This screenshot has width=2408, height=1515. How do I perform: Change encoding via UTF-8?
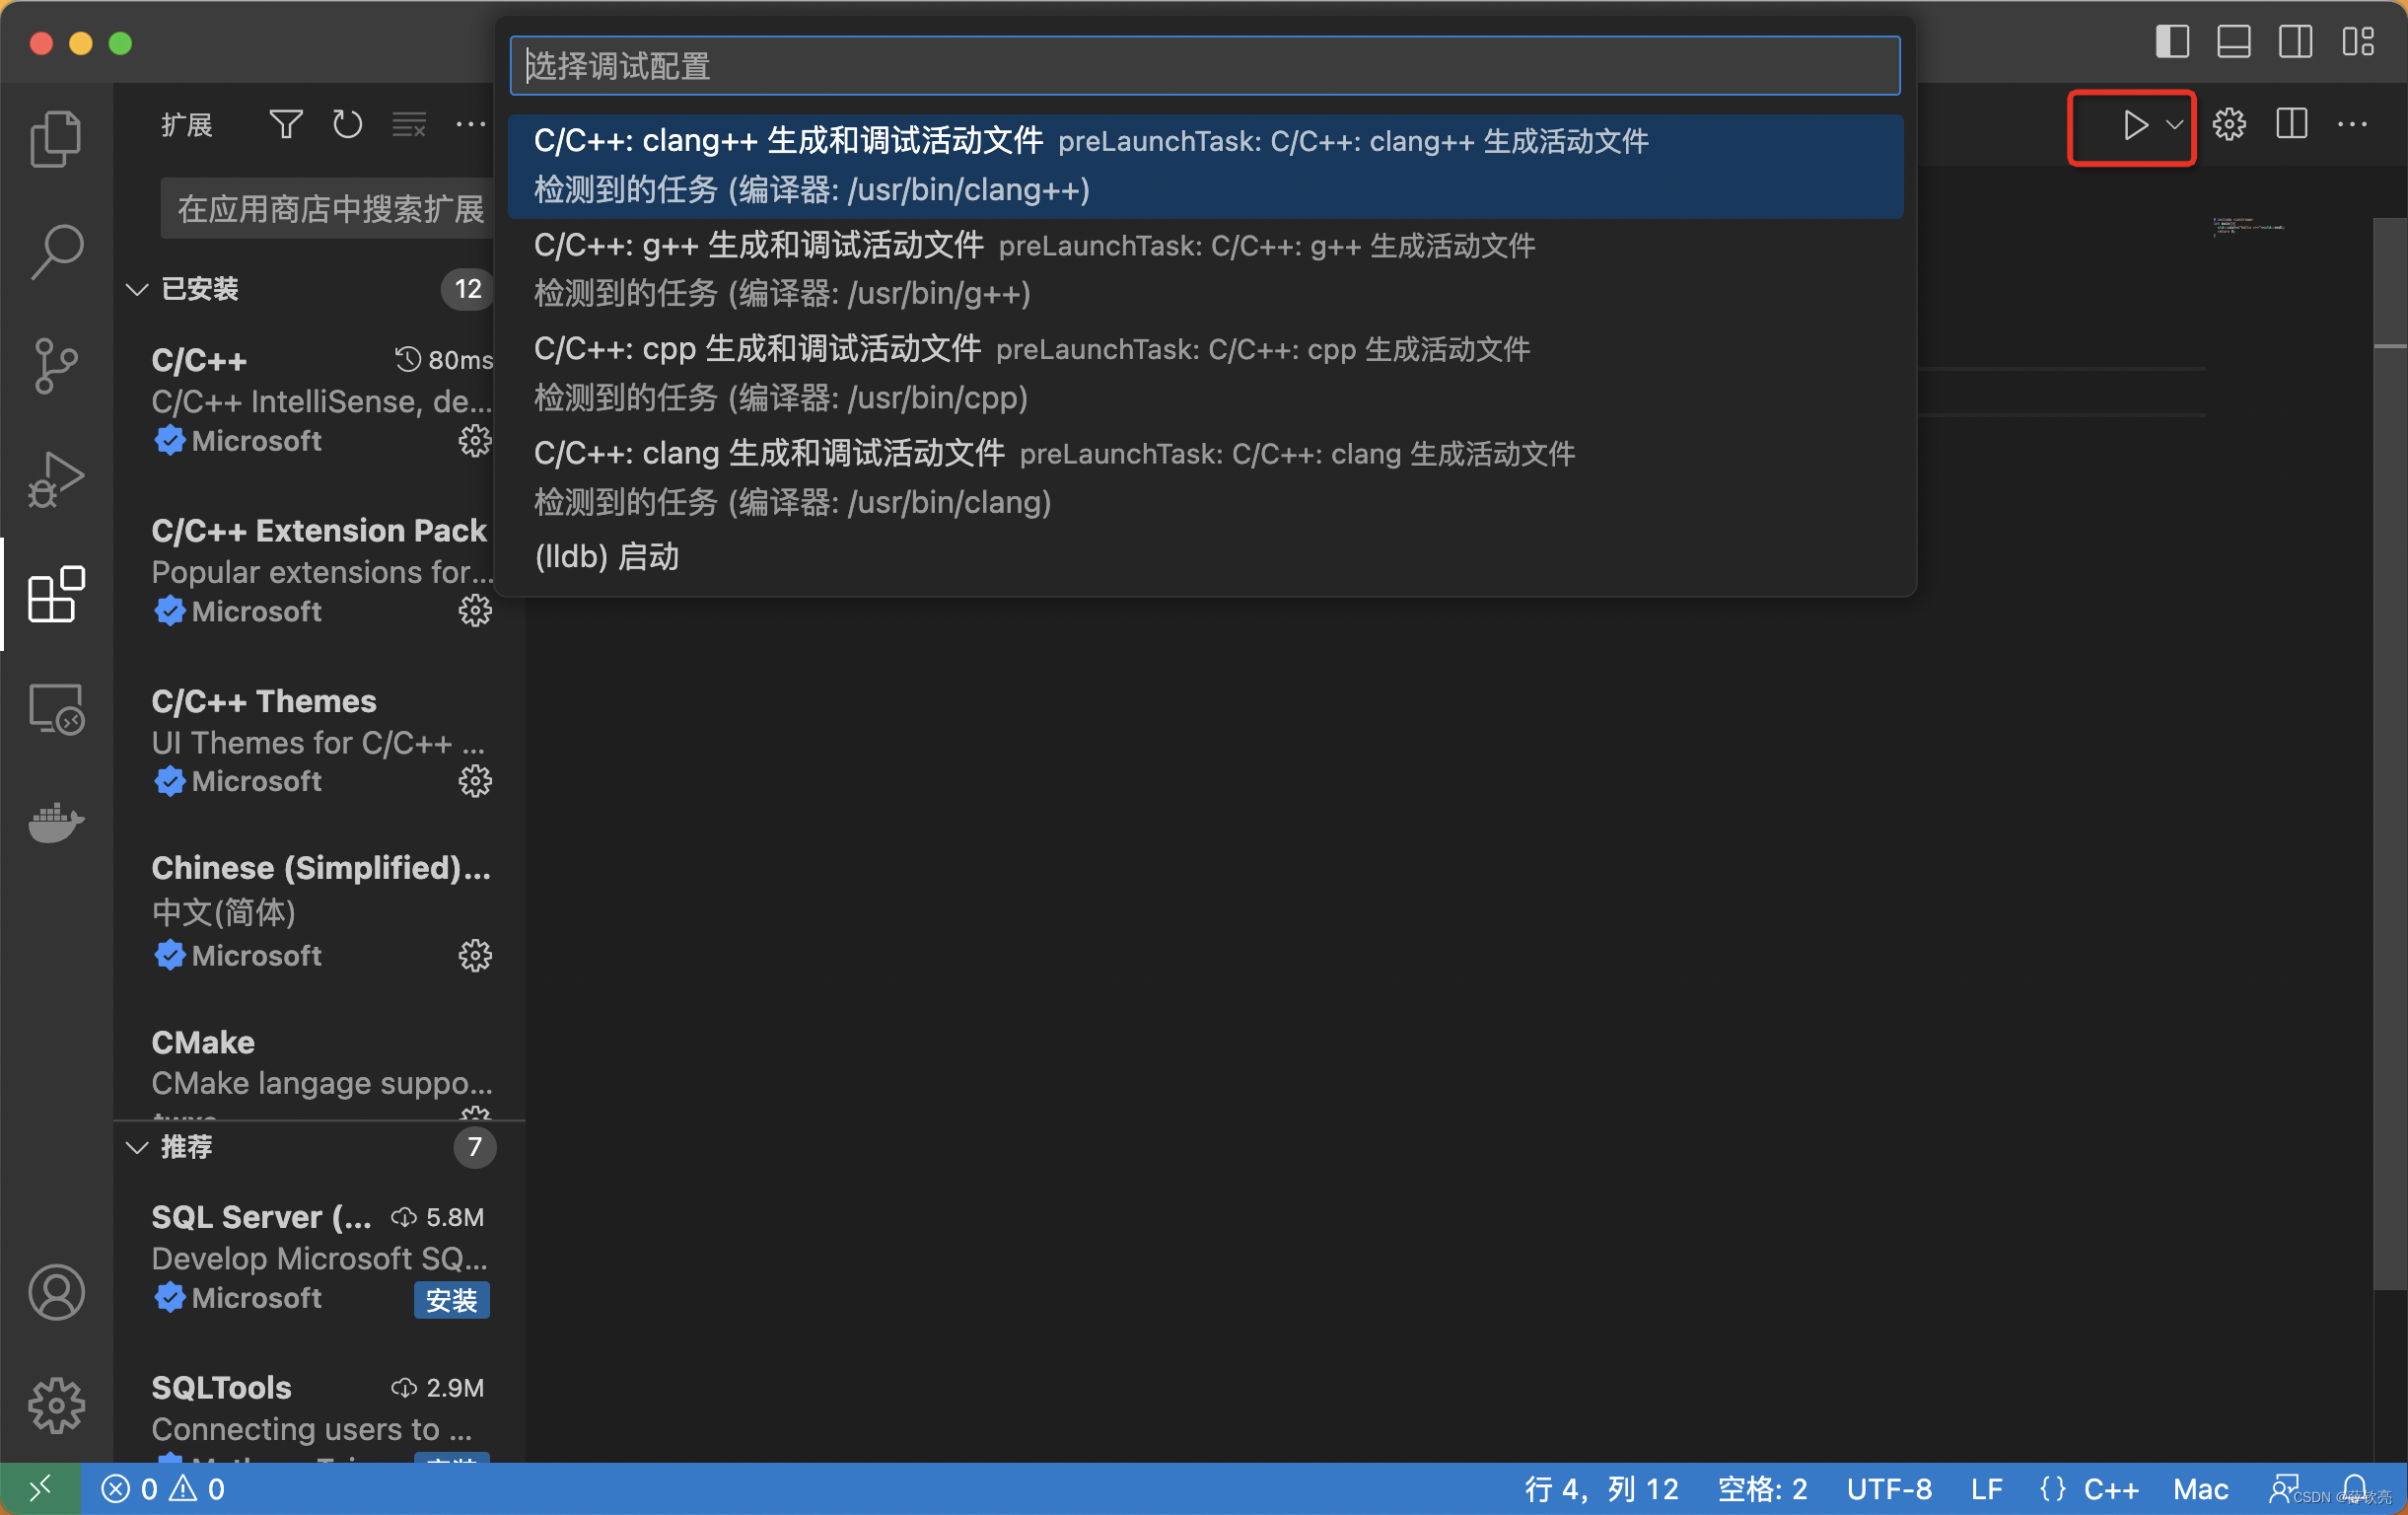coord(1889,1488)
